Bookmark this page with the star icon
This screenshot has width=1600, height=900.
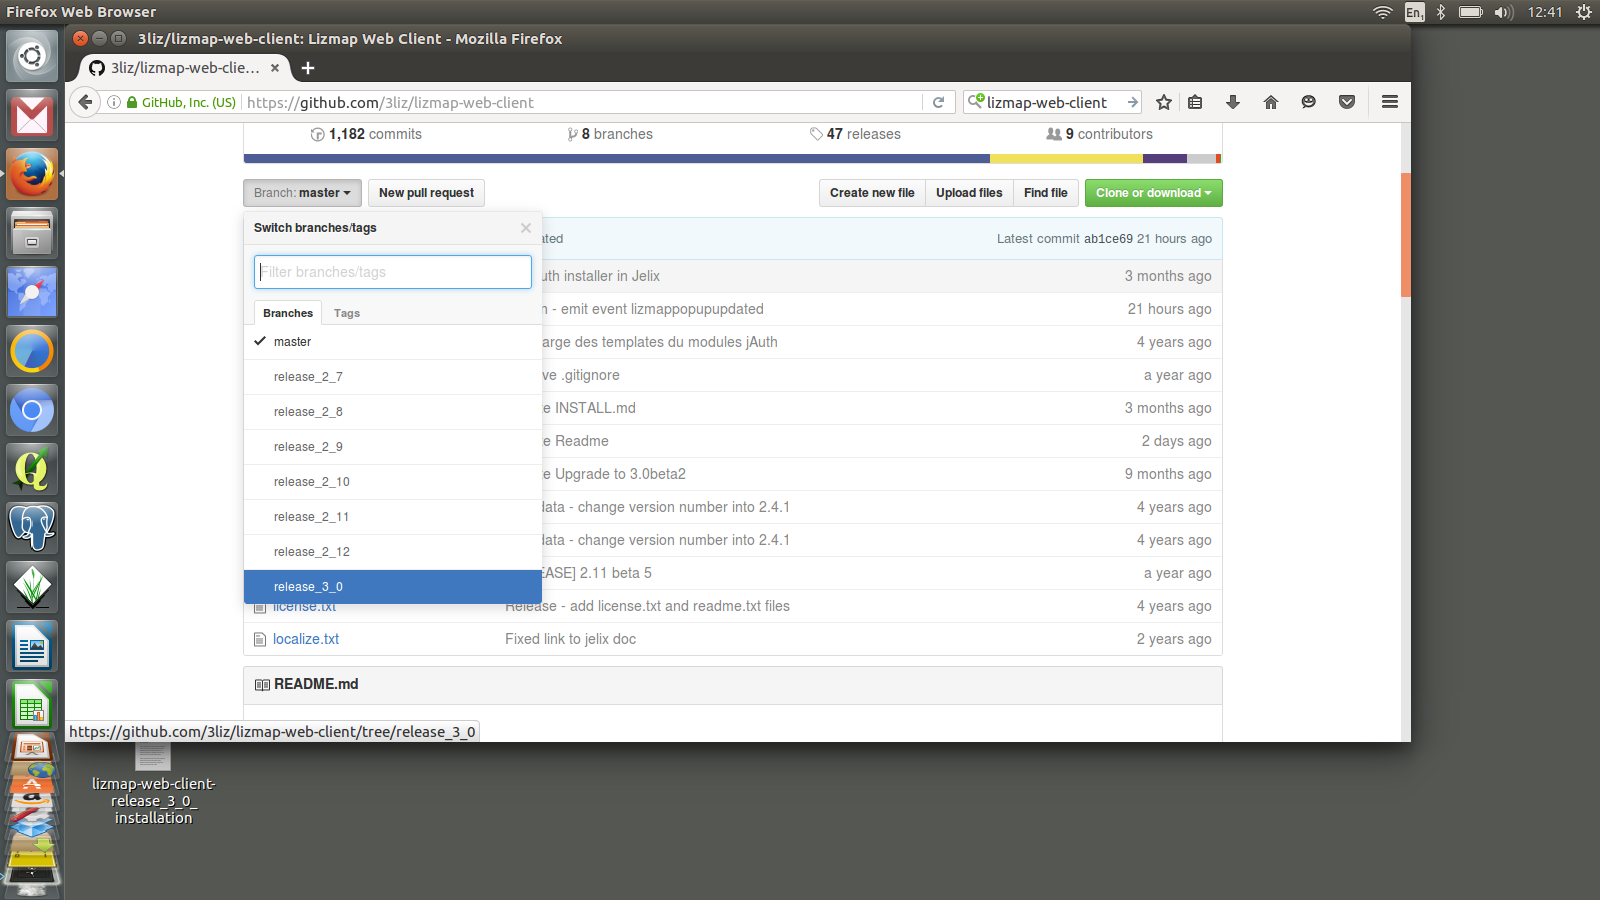tap(1163, 101)
